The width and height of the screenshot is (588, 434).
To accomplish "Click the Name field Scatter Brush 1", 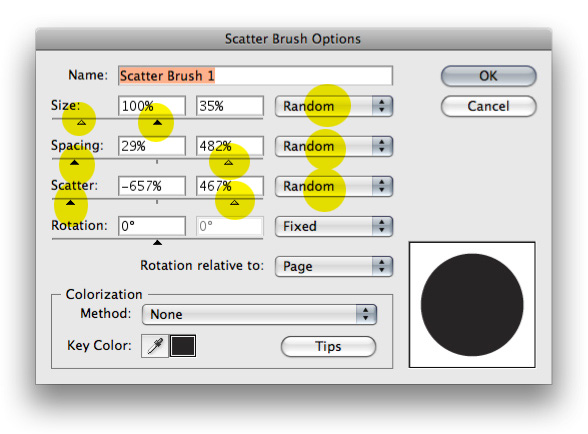I will (x=255, y=75).
